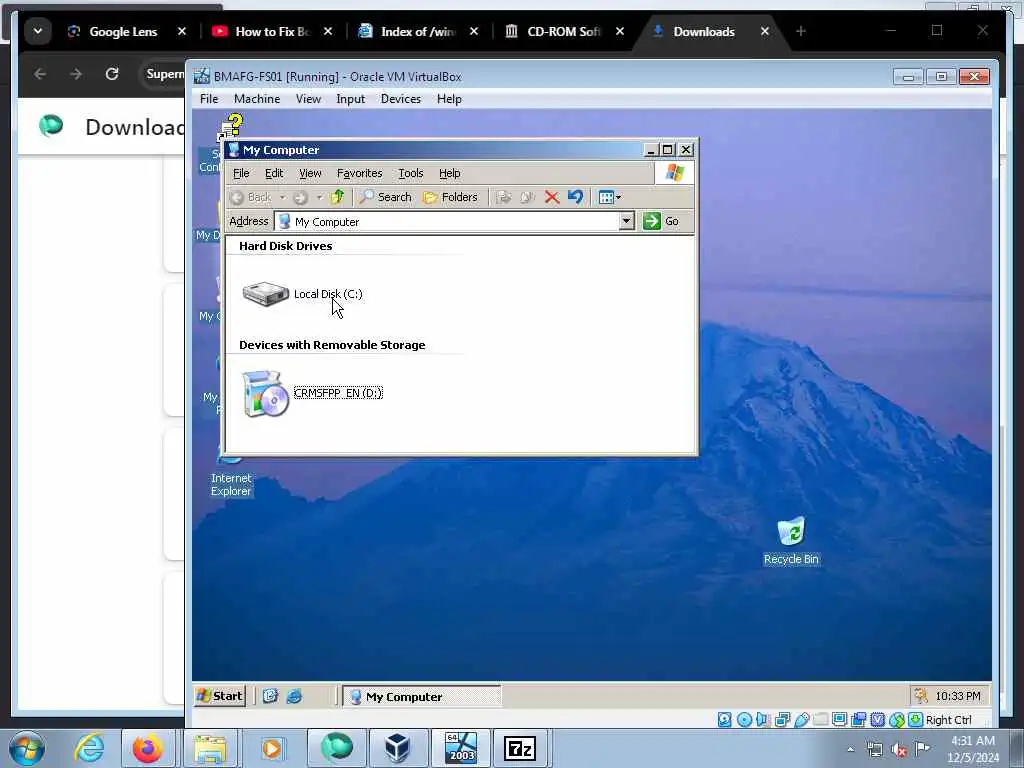Click VirtualBox shared folders status icon
1024x768 pixels.
point(820,720)
